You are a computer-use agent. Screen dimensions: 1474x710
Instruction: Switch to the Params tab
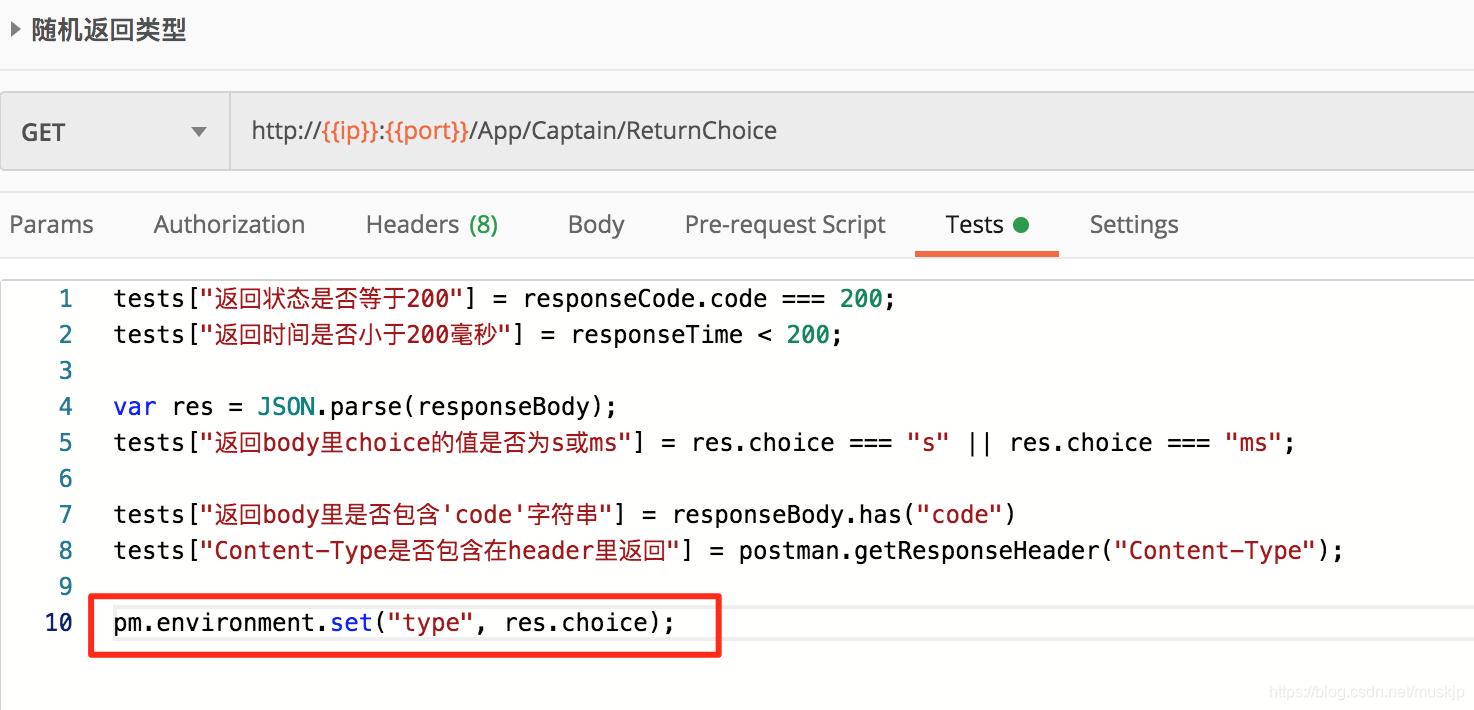tap(51, 225)
